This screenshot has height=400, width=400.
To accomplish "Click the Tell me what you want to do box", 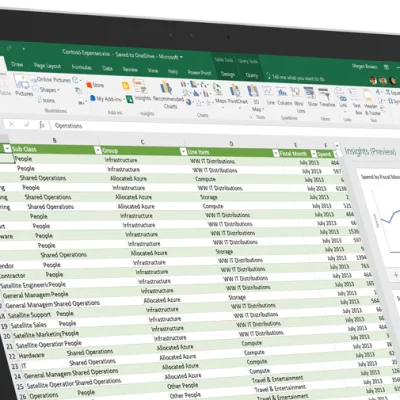I will 296,78.
